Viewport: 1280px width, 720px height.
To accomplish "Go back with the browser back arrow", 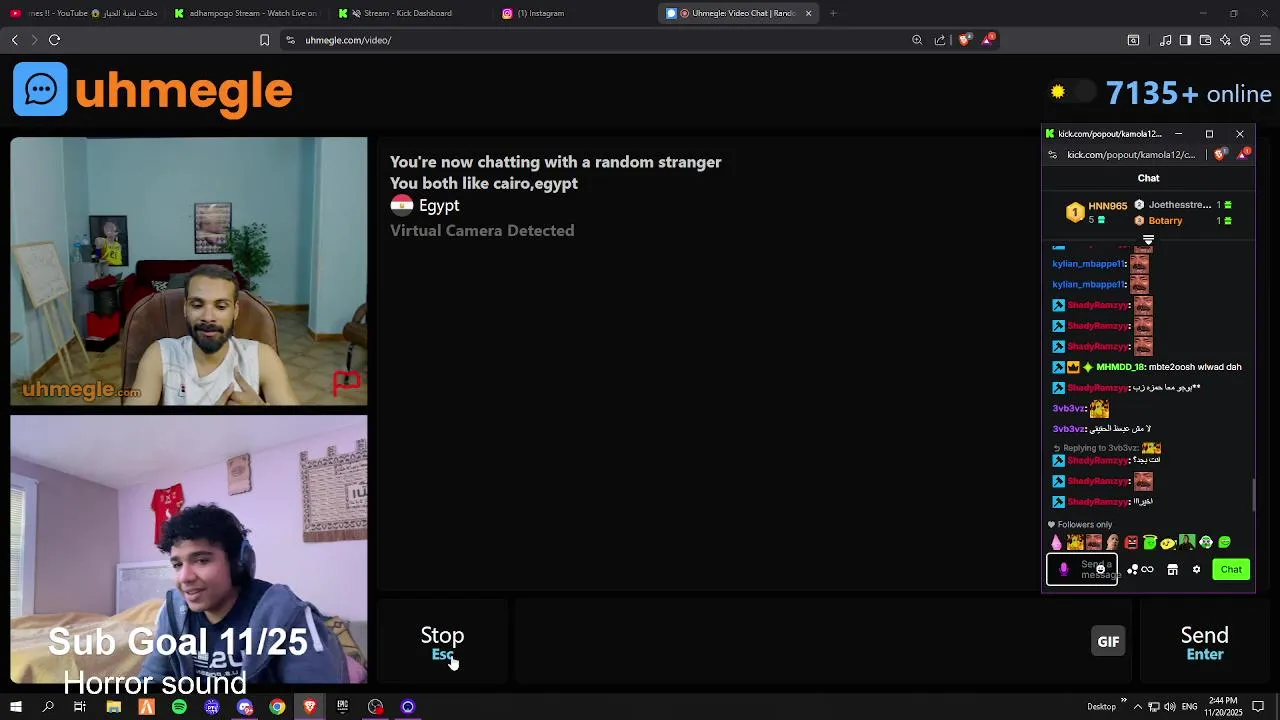I will click(x=14, y=40).
